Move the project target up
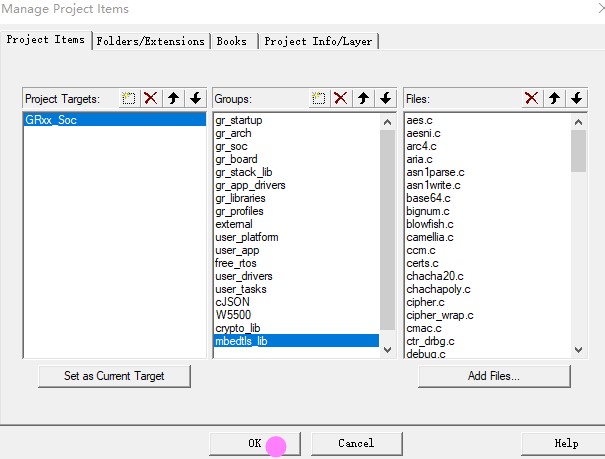605x459 pixels. point(174,98)
